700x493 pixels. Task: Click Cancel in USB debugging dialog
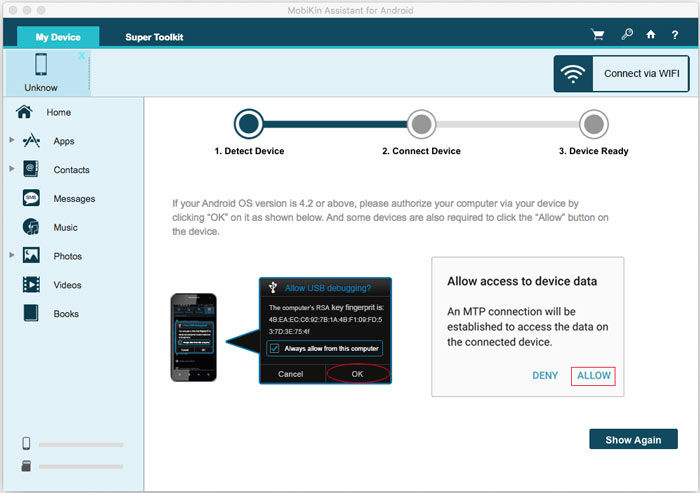(x=291, y=374)
